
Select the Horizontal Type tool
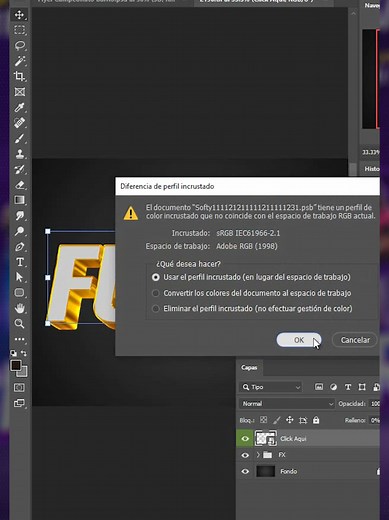(19, 262)
